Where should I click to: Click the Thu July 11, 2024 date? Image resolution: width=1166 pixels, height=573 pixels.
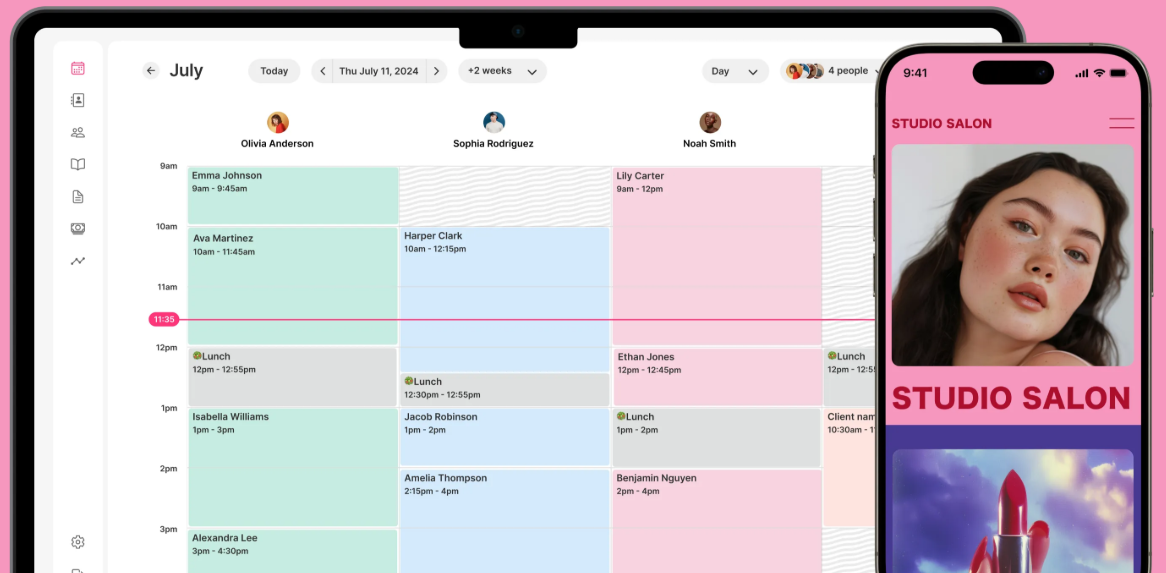tap(378, 71)
